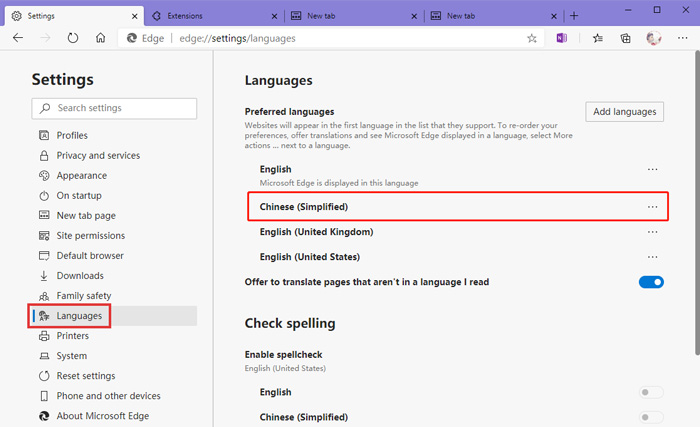Click the Printers icon
The width and height of the screenshot is (700, 427).
point(44,336)
